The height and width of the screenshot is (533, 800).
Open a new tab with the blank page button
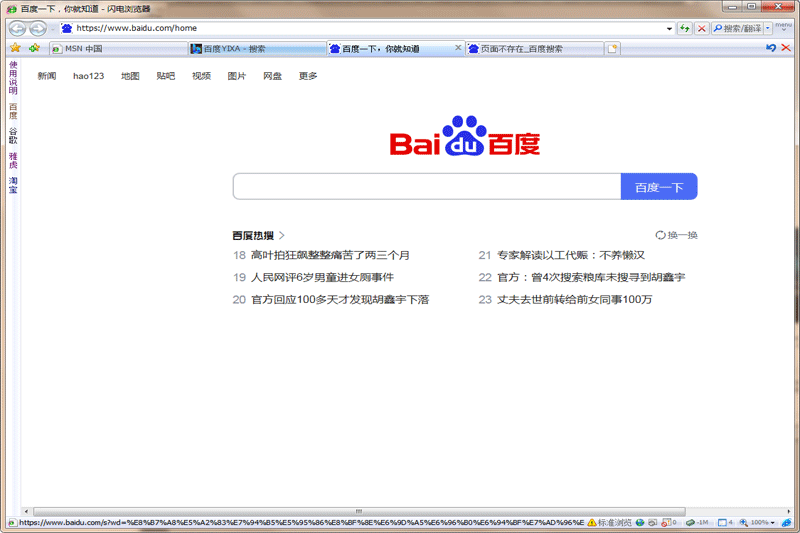612,48
